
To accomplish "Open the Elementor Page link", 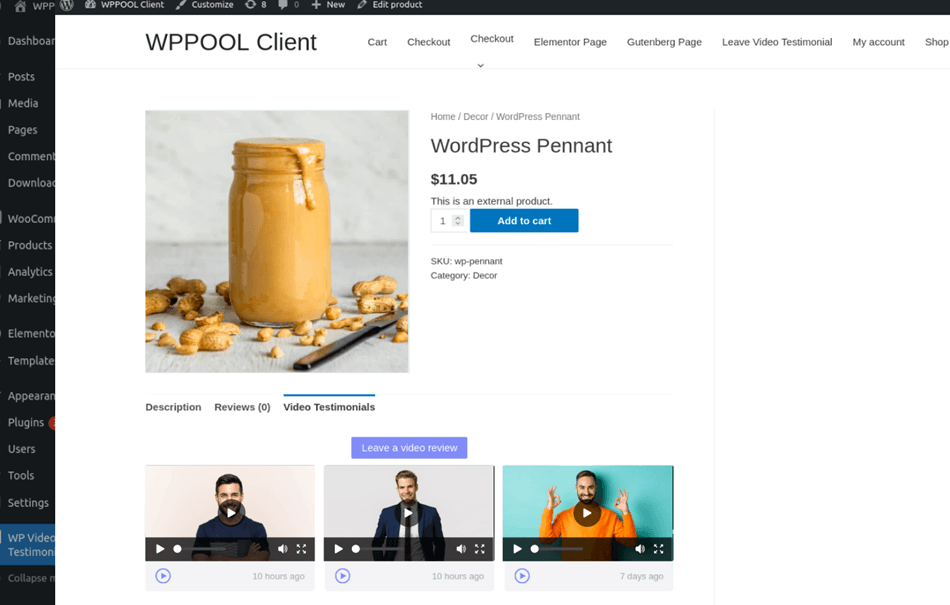I will (x=570, y=42).
